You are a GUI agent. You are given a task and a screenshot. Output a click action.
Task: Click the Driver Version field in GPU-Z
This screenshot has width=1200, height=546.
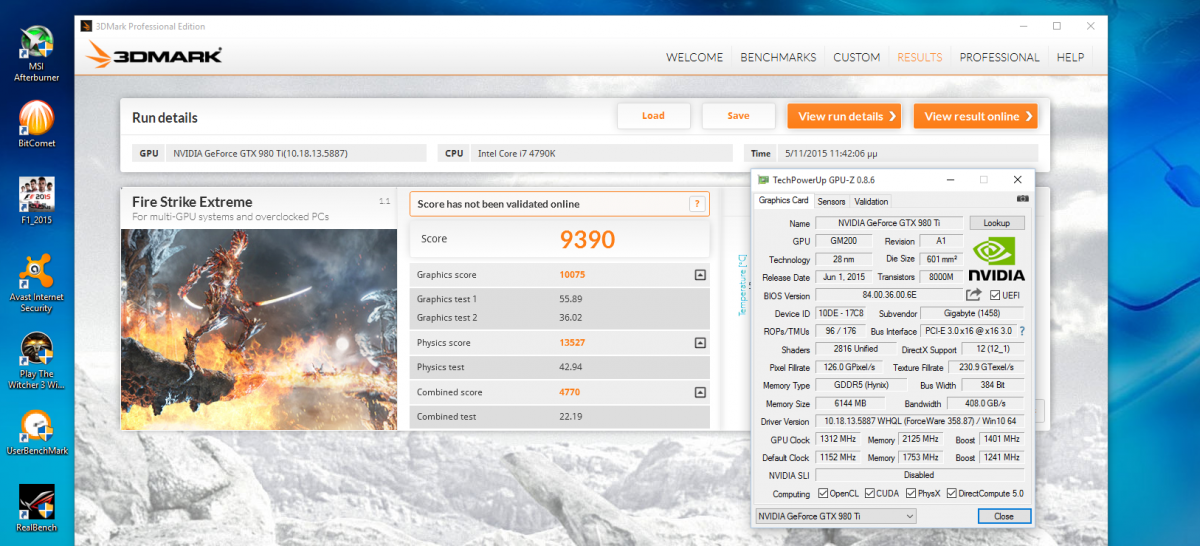tap(920, 421)
